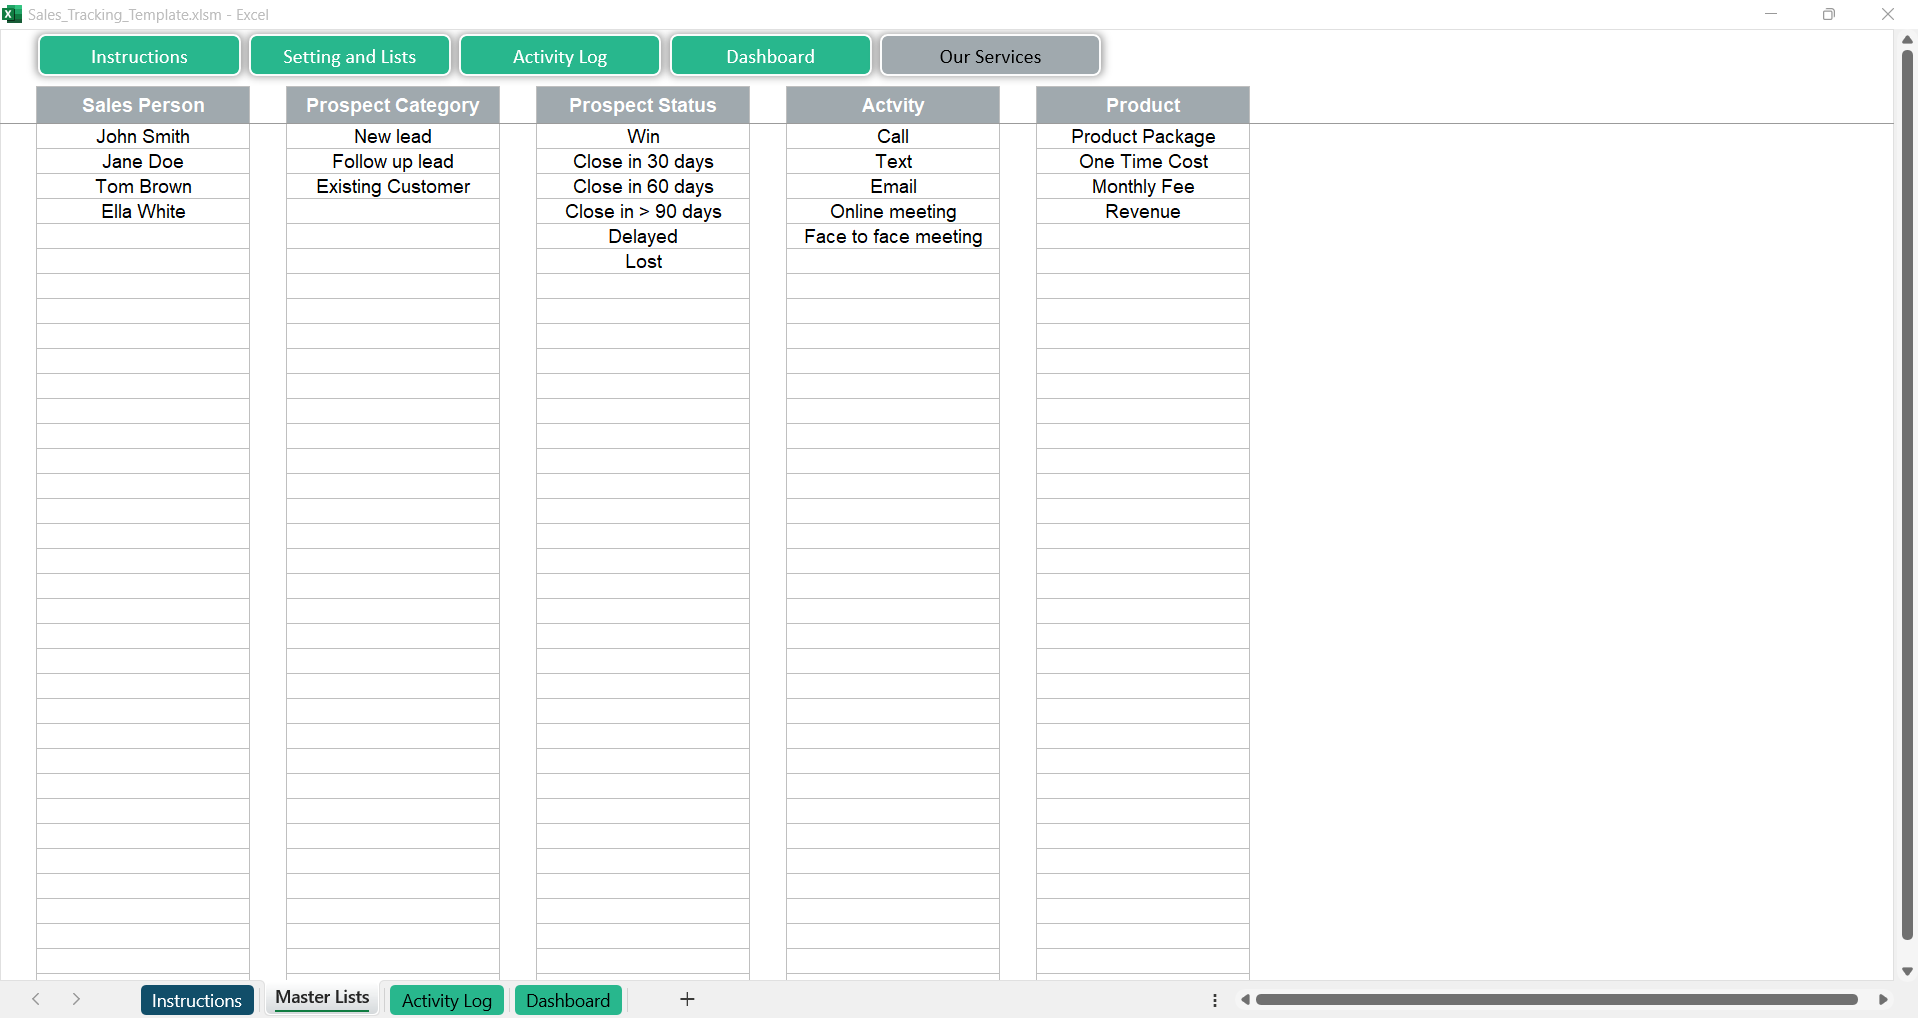The width and height of the screenshot is (1918, 1018).
Task: Open Dashboard from the top navigation
Action: point(770,56)
